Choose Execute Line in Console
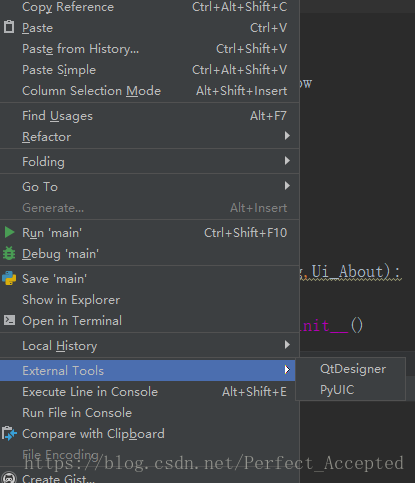The height and width of the screenshot is (483, 415). click(x=149, y=392)
